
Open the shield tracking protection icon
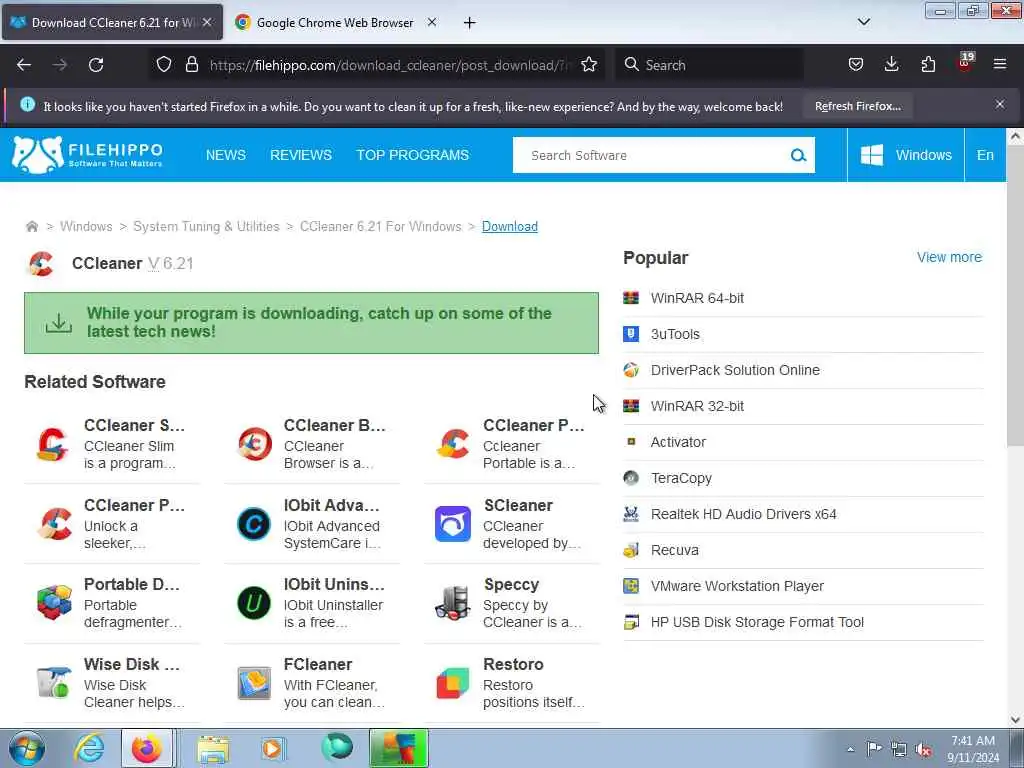point(164,64)
